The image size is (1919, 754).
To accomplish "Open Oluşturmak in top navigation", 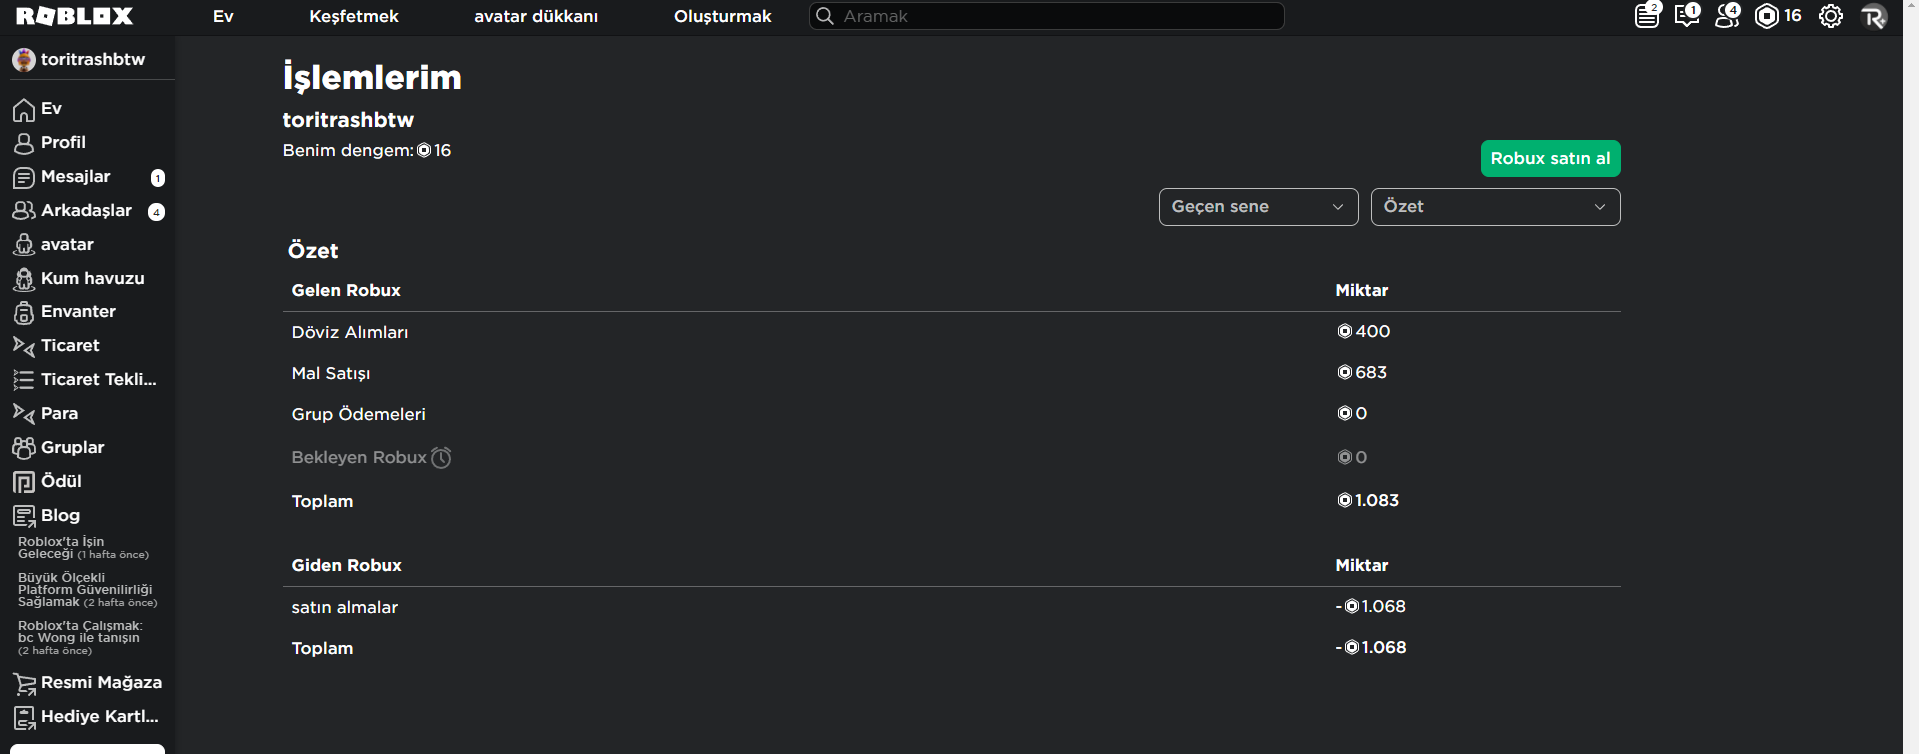I will (722, 16).
